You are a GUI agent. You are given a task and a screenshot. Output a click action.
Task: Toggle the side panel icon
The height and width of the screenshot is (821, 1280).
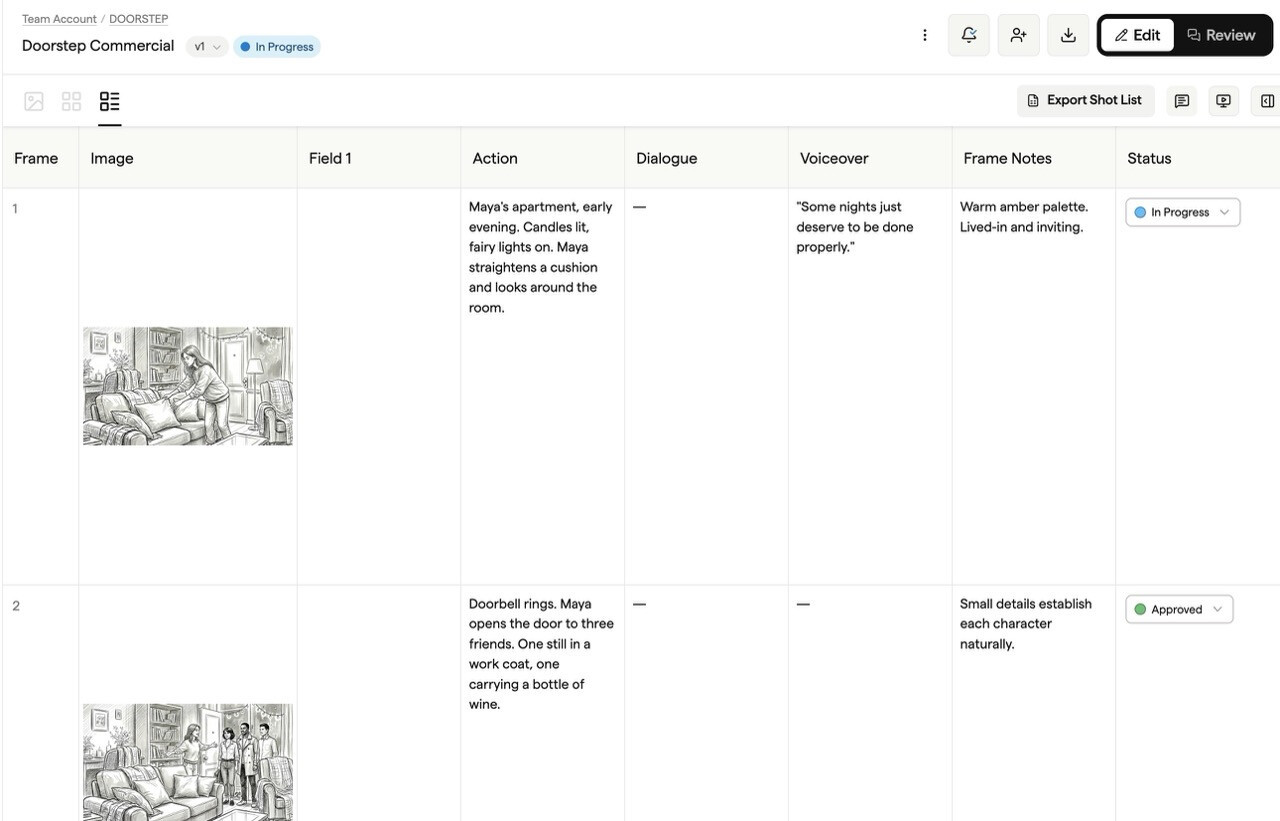[1266, 101]
